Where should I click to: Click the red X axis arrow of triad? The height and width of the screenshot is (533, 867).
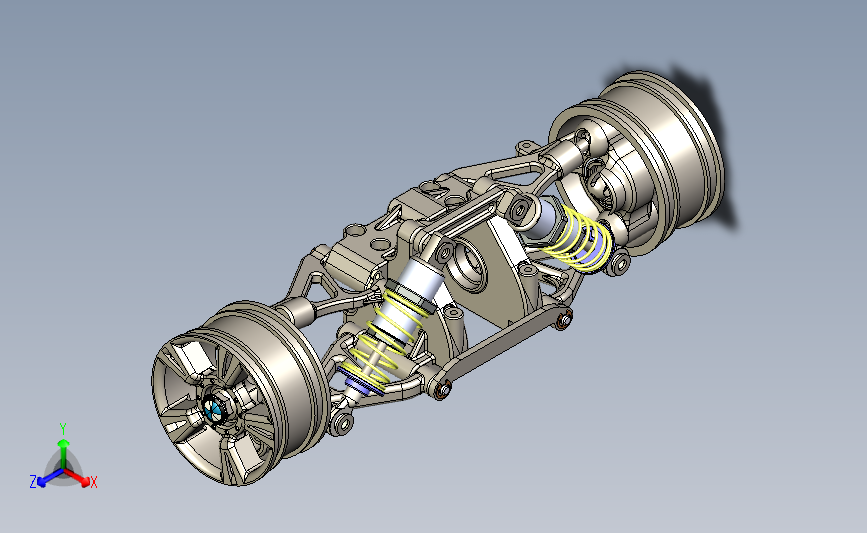76,478
